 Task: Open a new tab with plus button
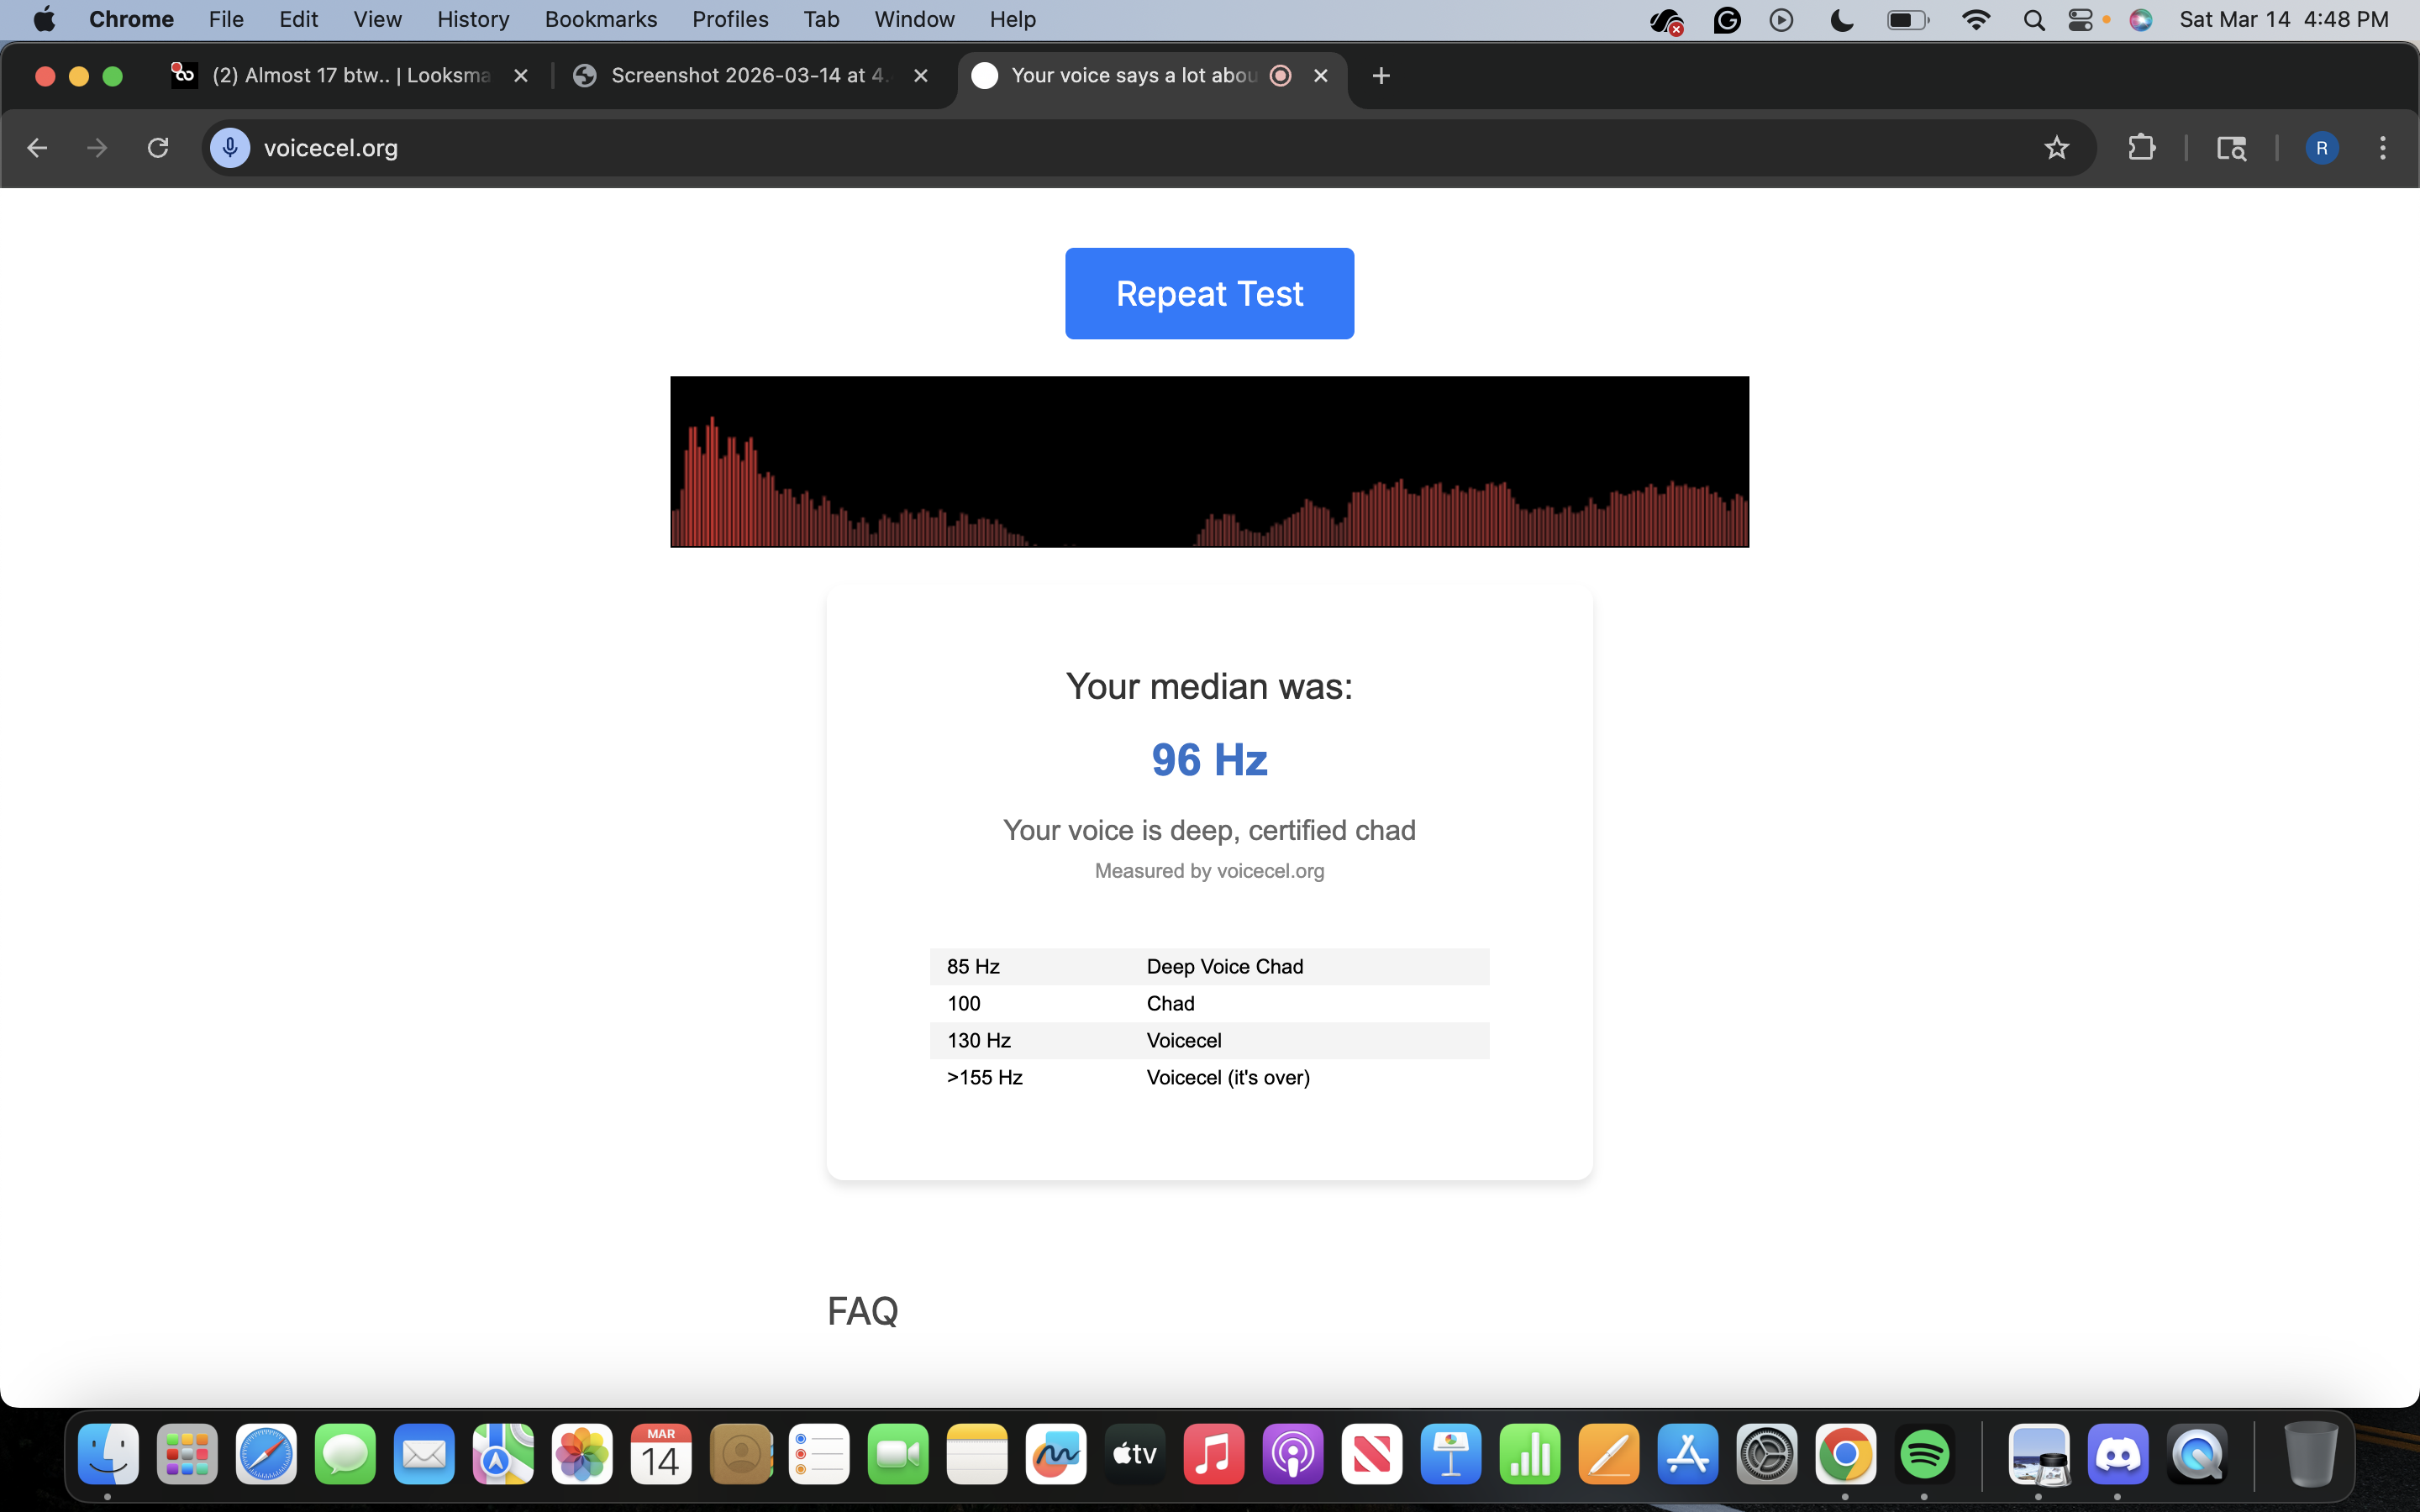coord(1381,76)
